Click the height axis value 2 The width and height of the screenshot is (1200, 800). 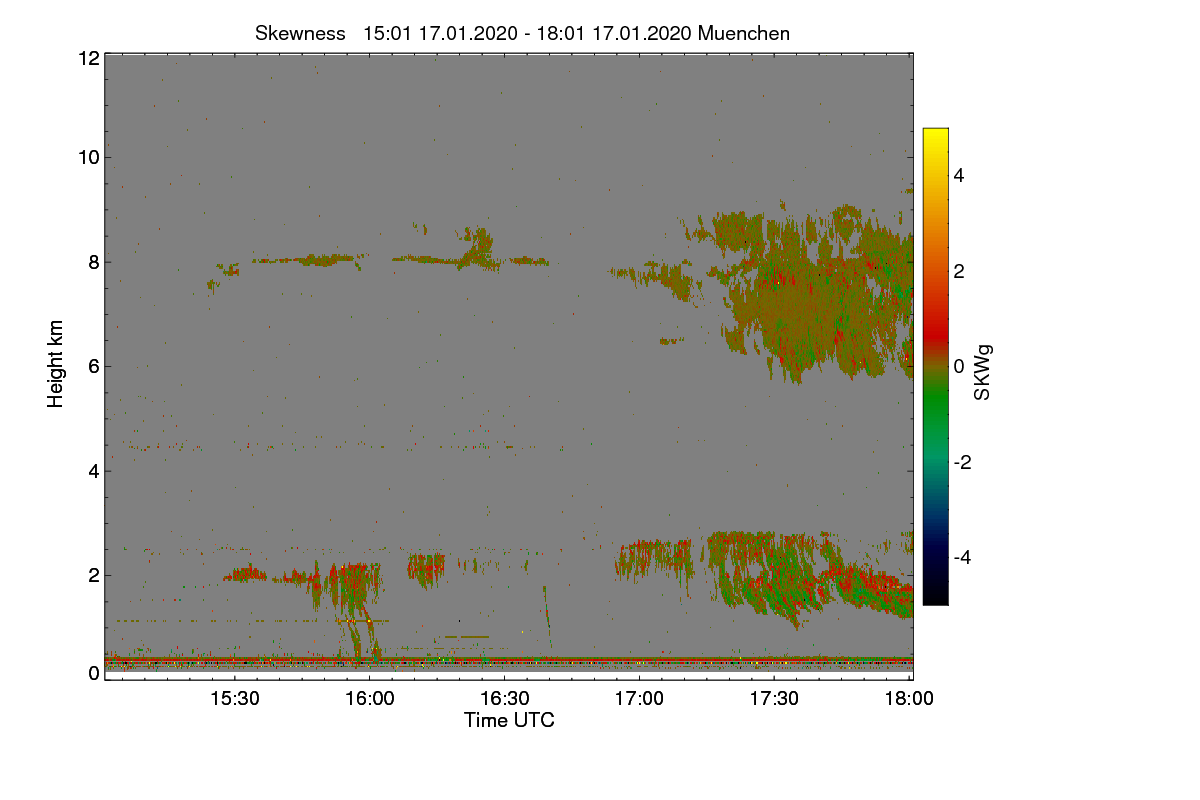93,575
